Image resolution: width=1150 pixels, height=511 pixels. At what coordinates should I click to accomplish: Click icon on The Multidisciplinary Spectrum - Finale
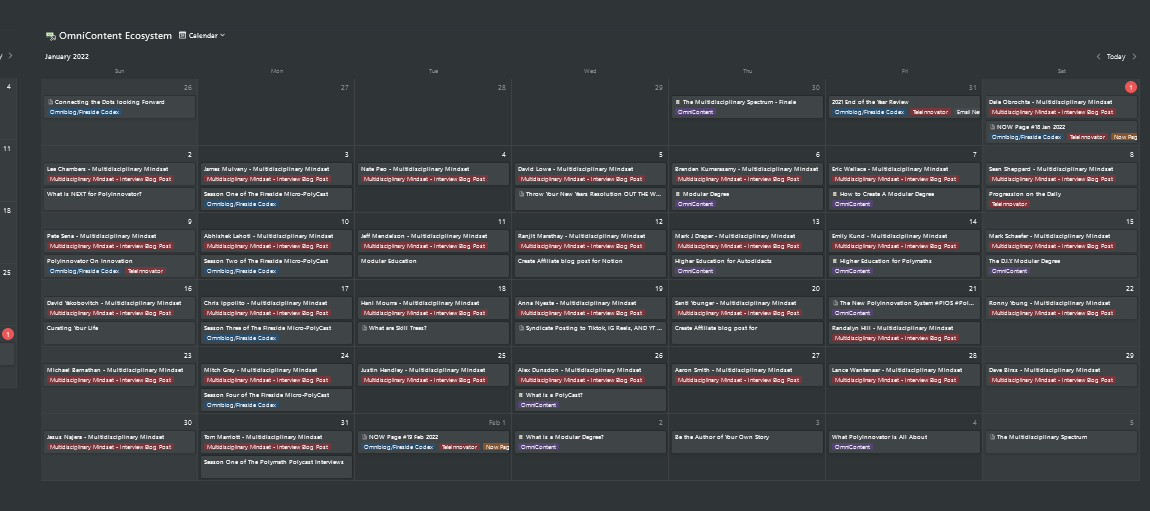tap(678, 102)
